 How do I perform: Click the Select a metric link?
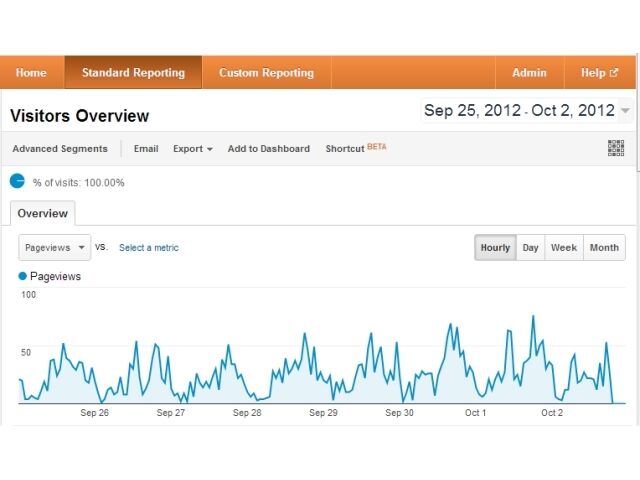click(x=149, y=248)
